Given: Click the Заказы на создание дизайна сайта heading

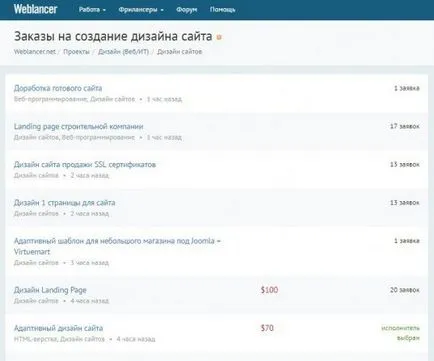Looking at the screenshot, I should (x=113, y=36).
